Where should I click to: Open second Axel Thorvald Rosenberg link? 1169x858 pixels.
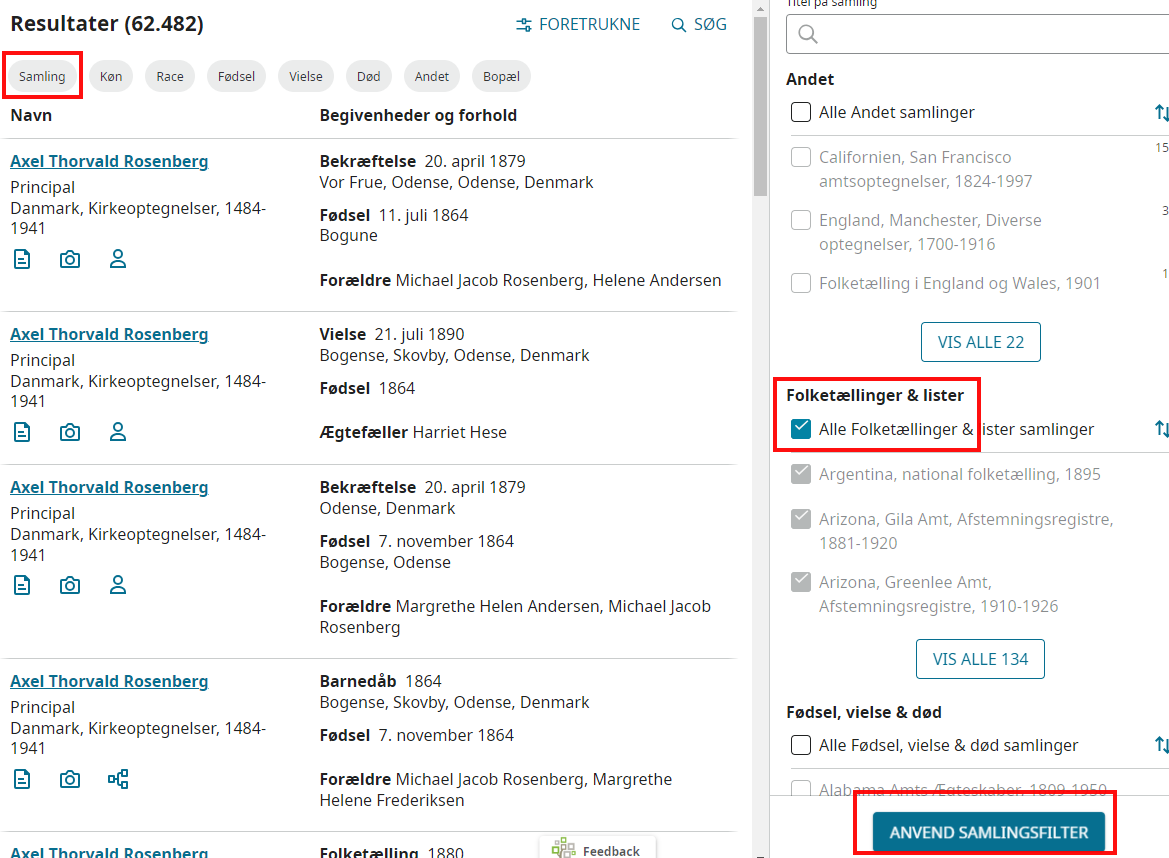click(x=109, y=334)
